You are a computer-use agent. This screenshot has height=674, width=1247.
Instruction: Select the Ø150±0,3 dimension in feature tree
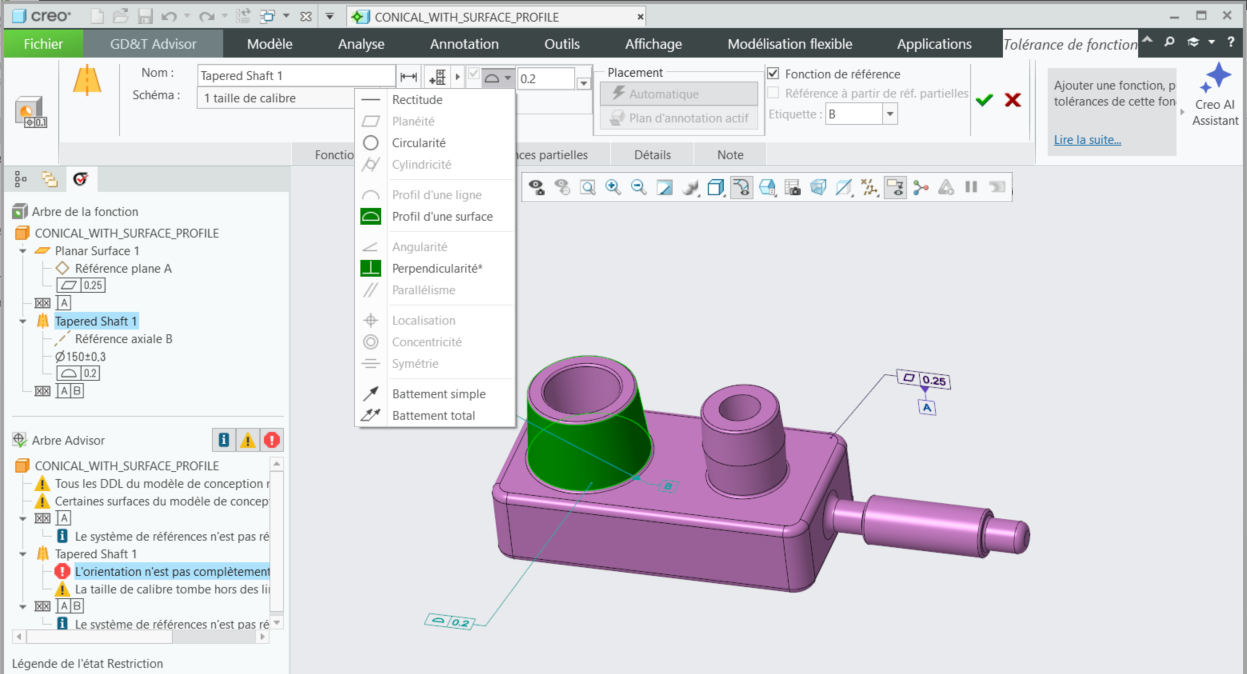[x=81, y=357]
